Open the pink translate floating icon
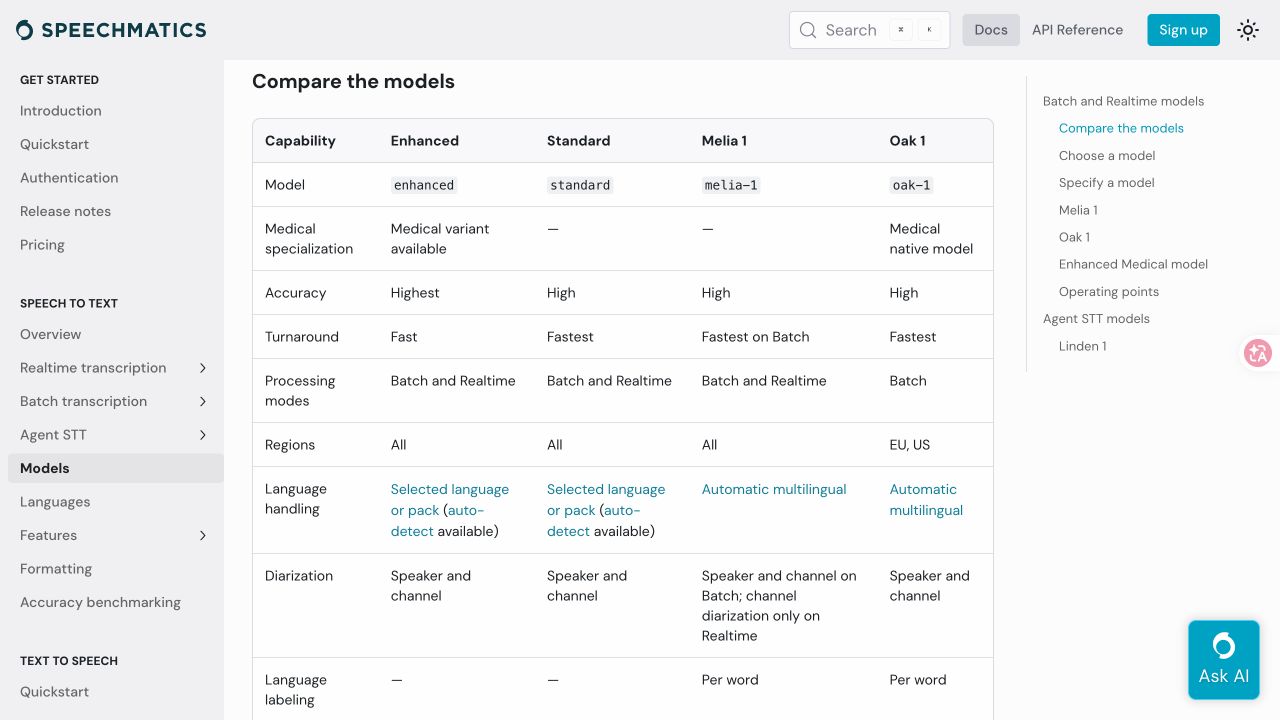 [1258, 352]
